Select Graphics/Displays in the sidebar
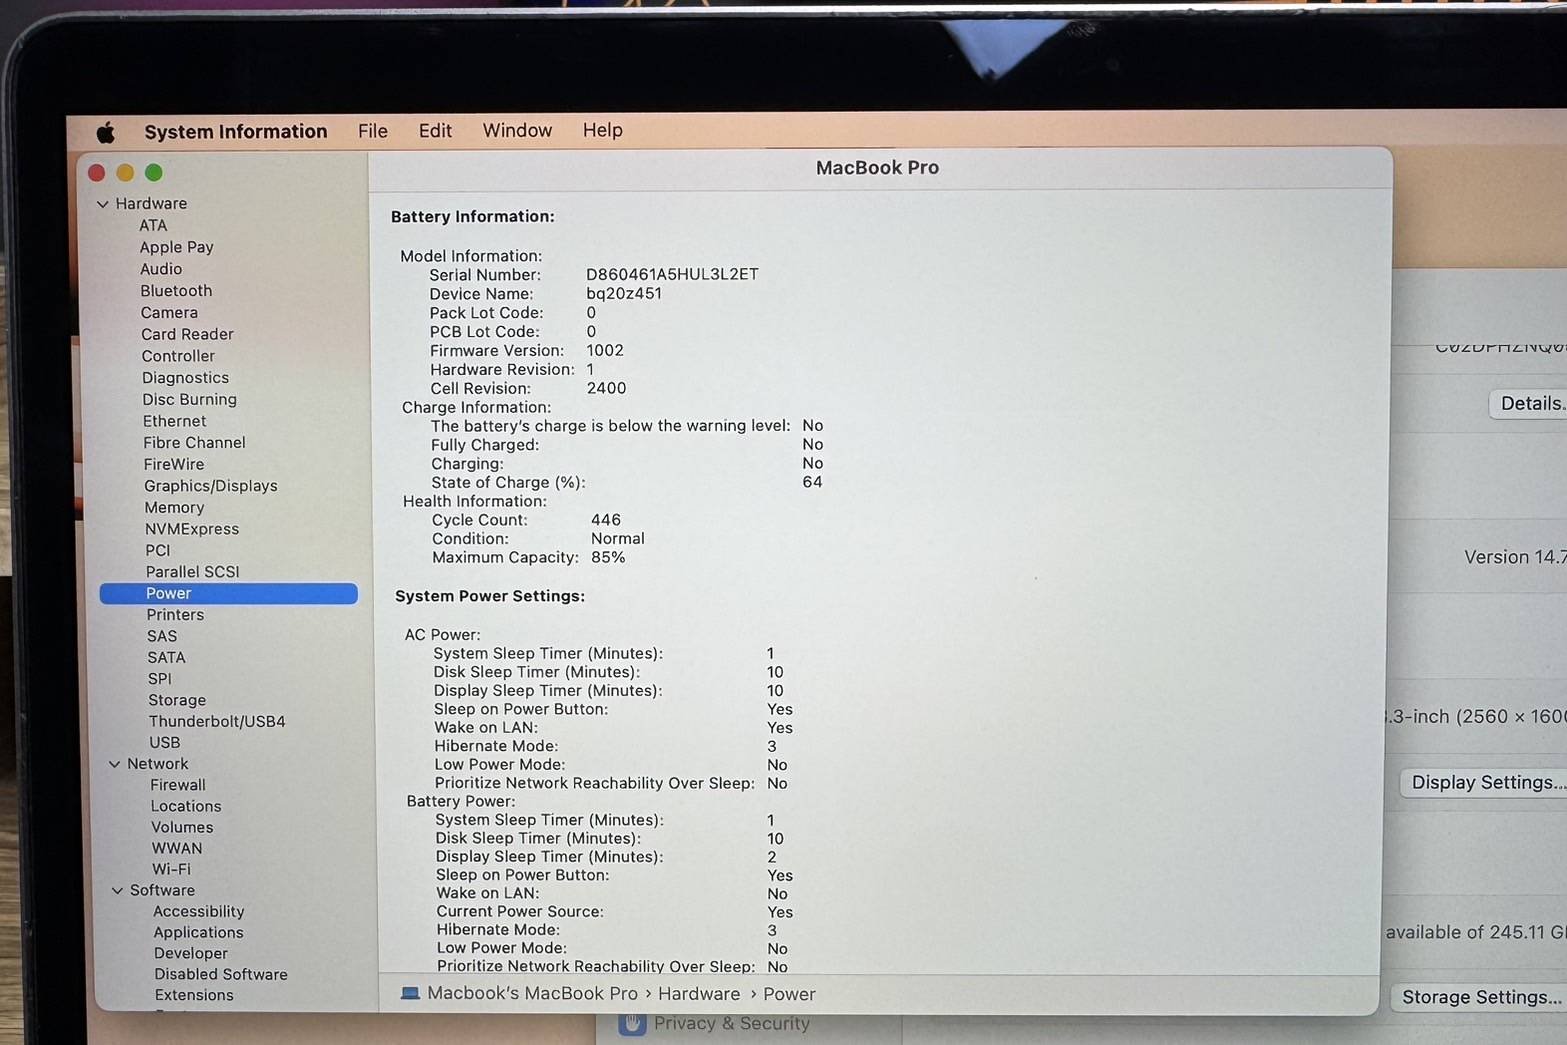Screen dimensions: 1567x1045 pos(211,486)
